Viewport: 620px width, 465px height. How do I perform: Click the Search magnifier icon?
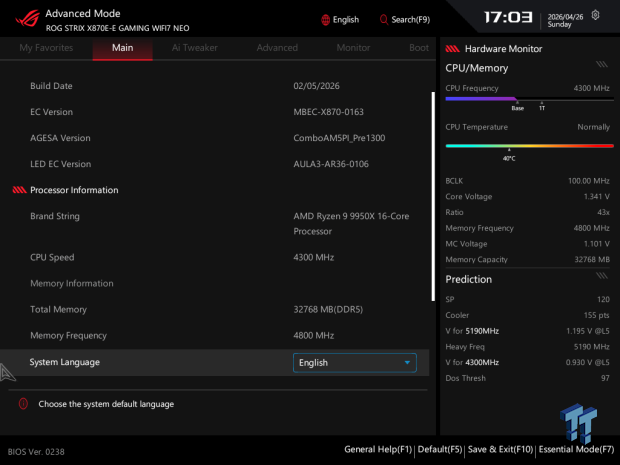383,19
